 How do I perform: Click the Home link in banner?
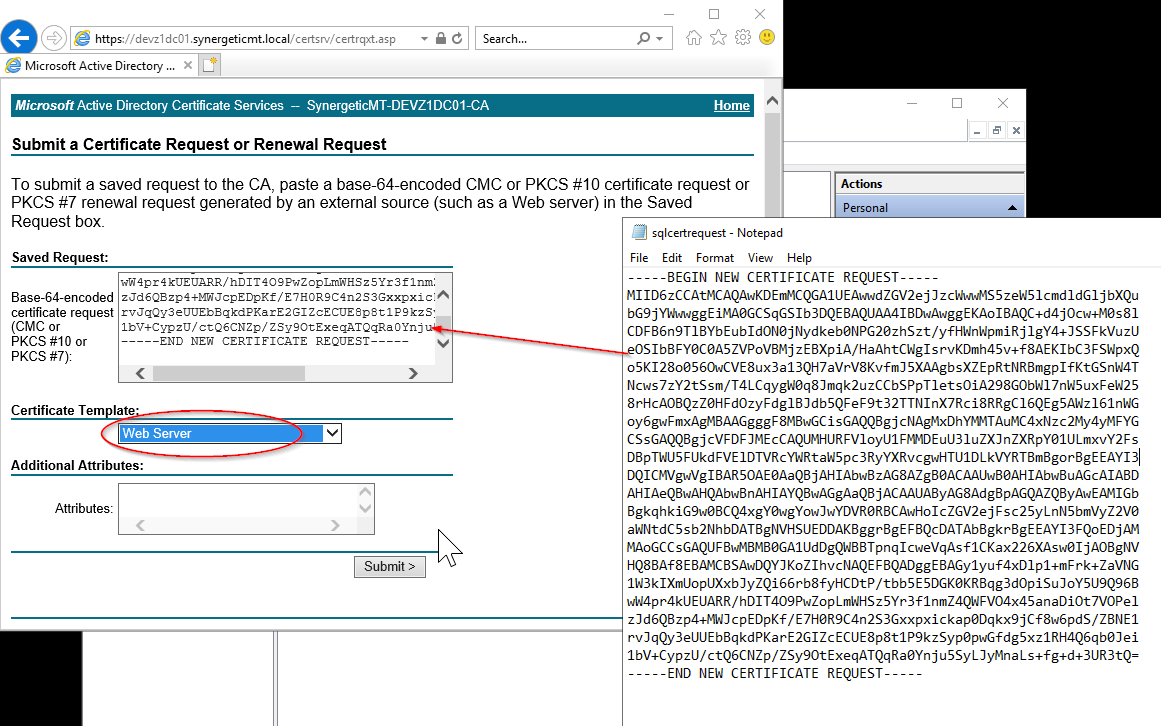pos(732,106)
